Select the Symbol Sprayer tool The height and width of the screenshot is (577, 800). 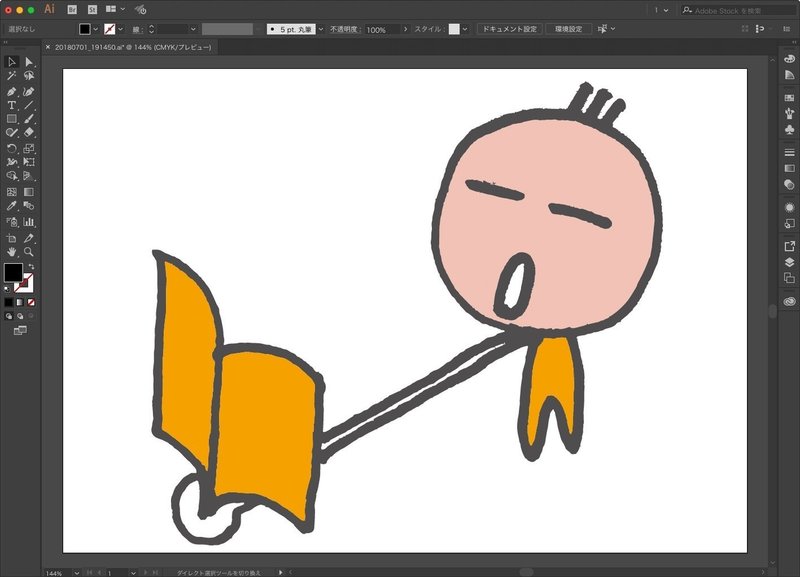[x=11, y=222]
